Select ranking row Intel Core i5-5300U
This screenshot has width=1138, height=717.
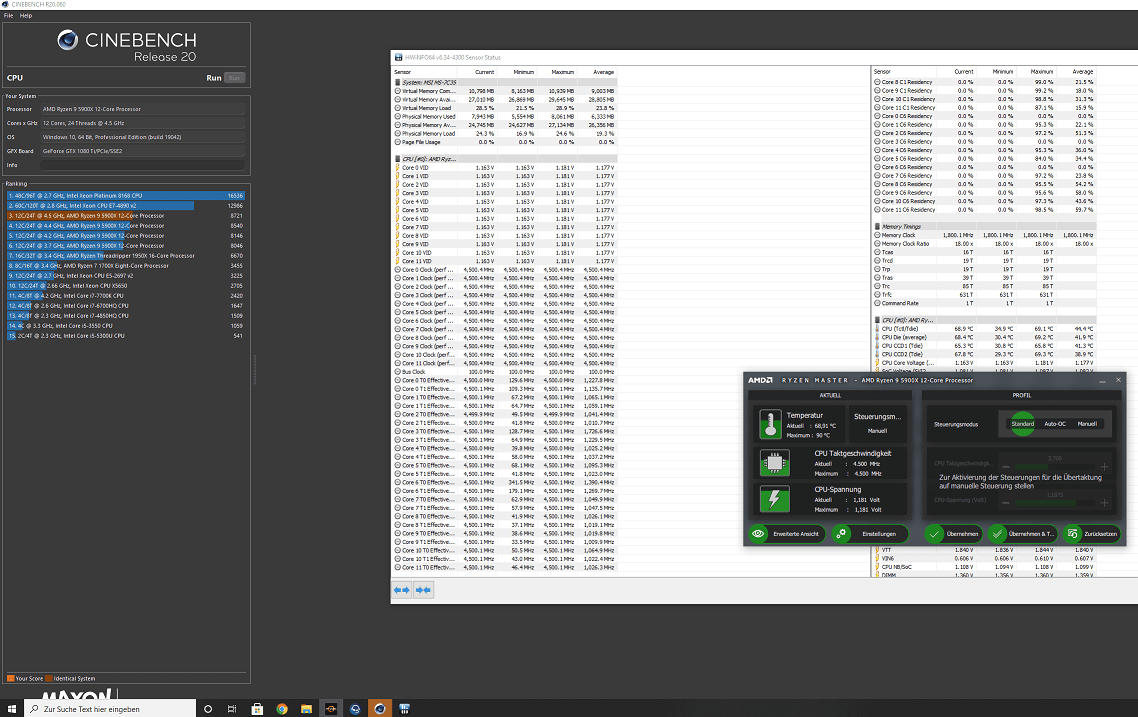coord(126,336)
